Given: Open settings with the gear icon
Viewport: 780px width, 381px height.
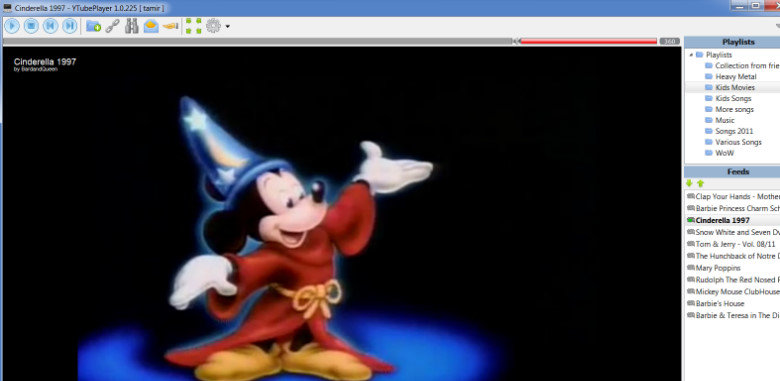Looking at the screenshot, I should pyautogui.click(x=213, y=26).
